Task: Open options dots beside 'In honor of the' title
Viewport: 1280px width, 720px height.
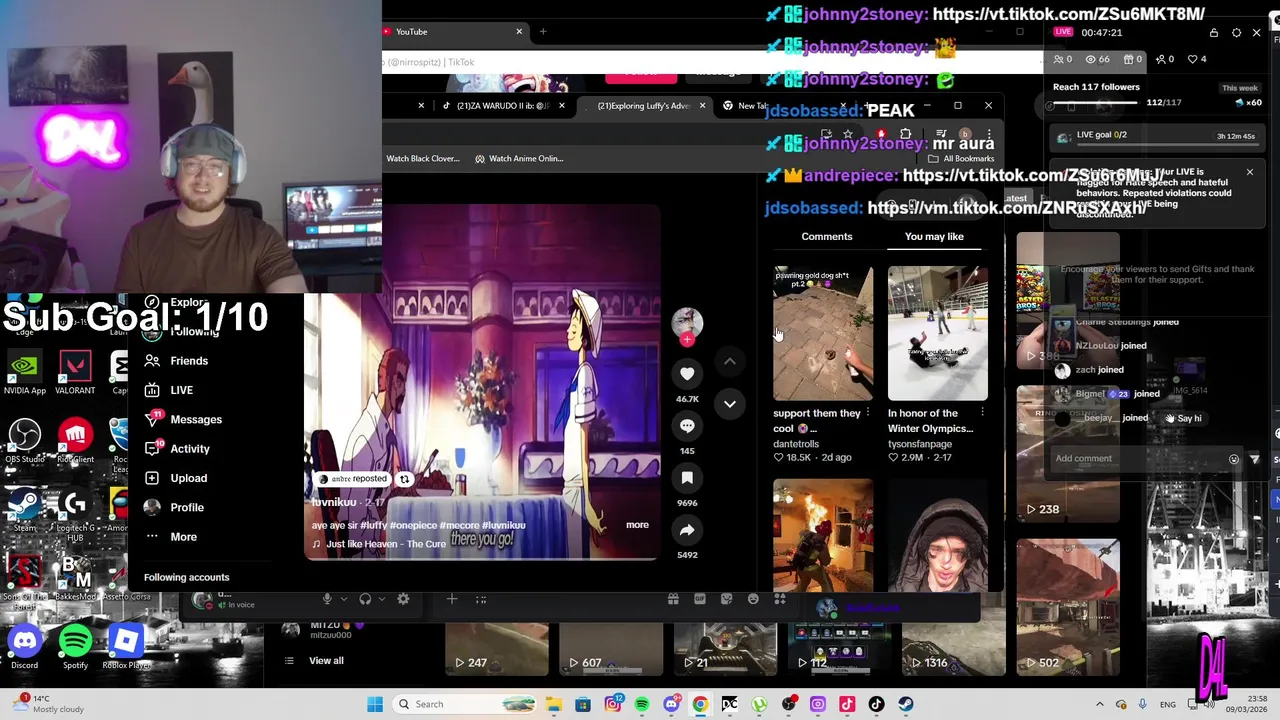Action: point(982,413)
